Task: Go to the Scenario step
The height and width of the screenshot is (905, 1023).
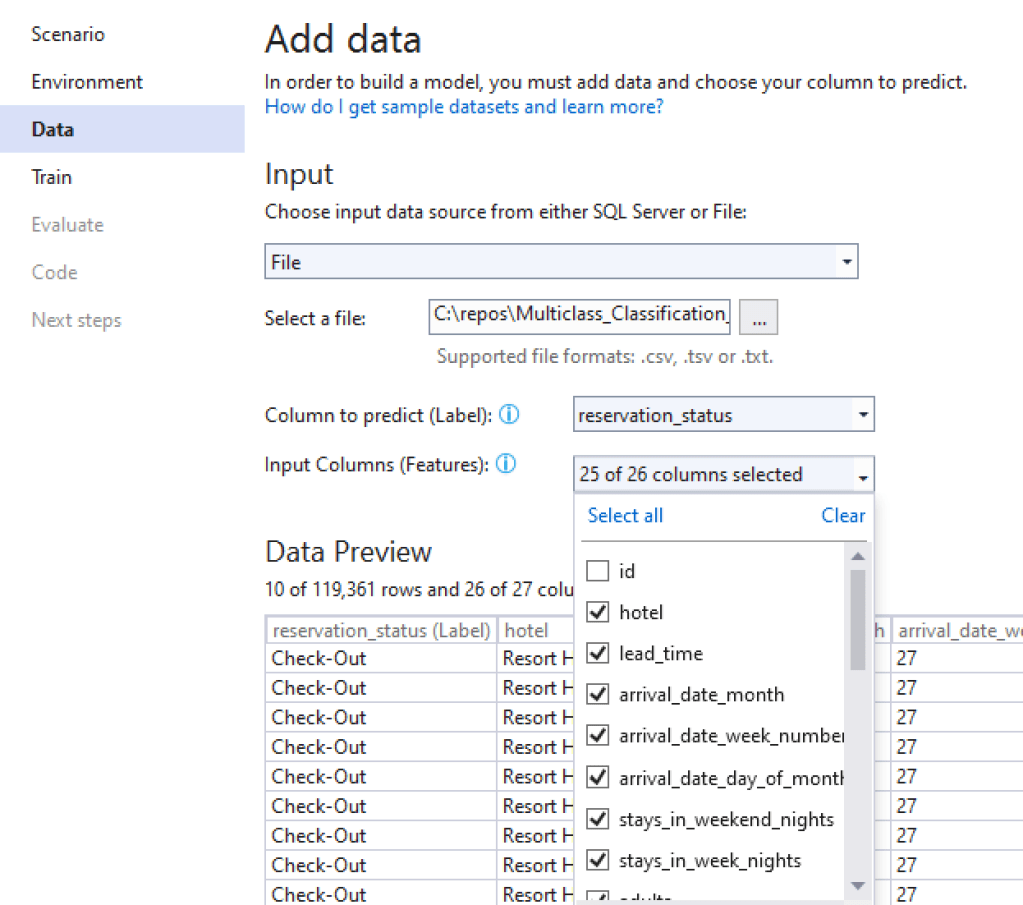Action: 68,34
